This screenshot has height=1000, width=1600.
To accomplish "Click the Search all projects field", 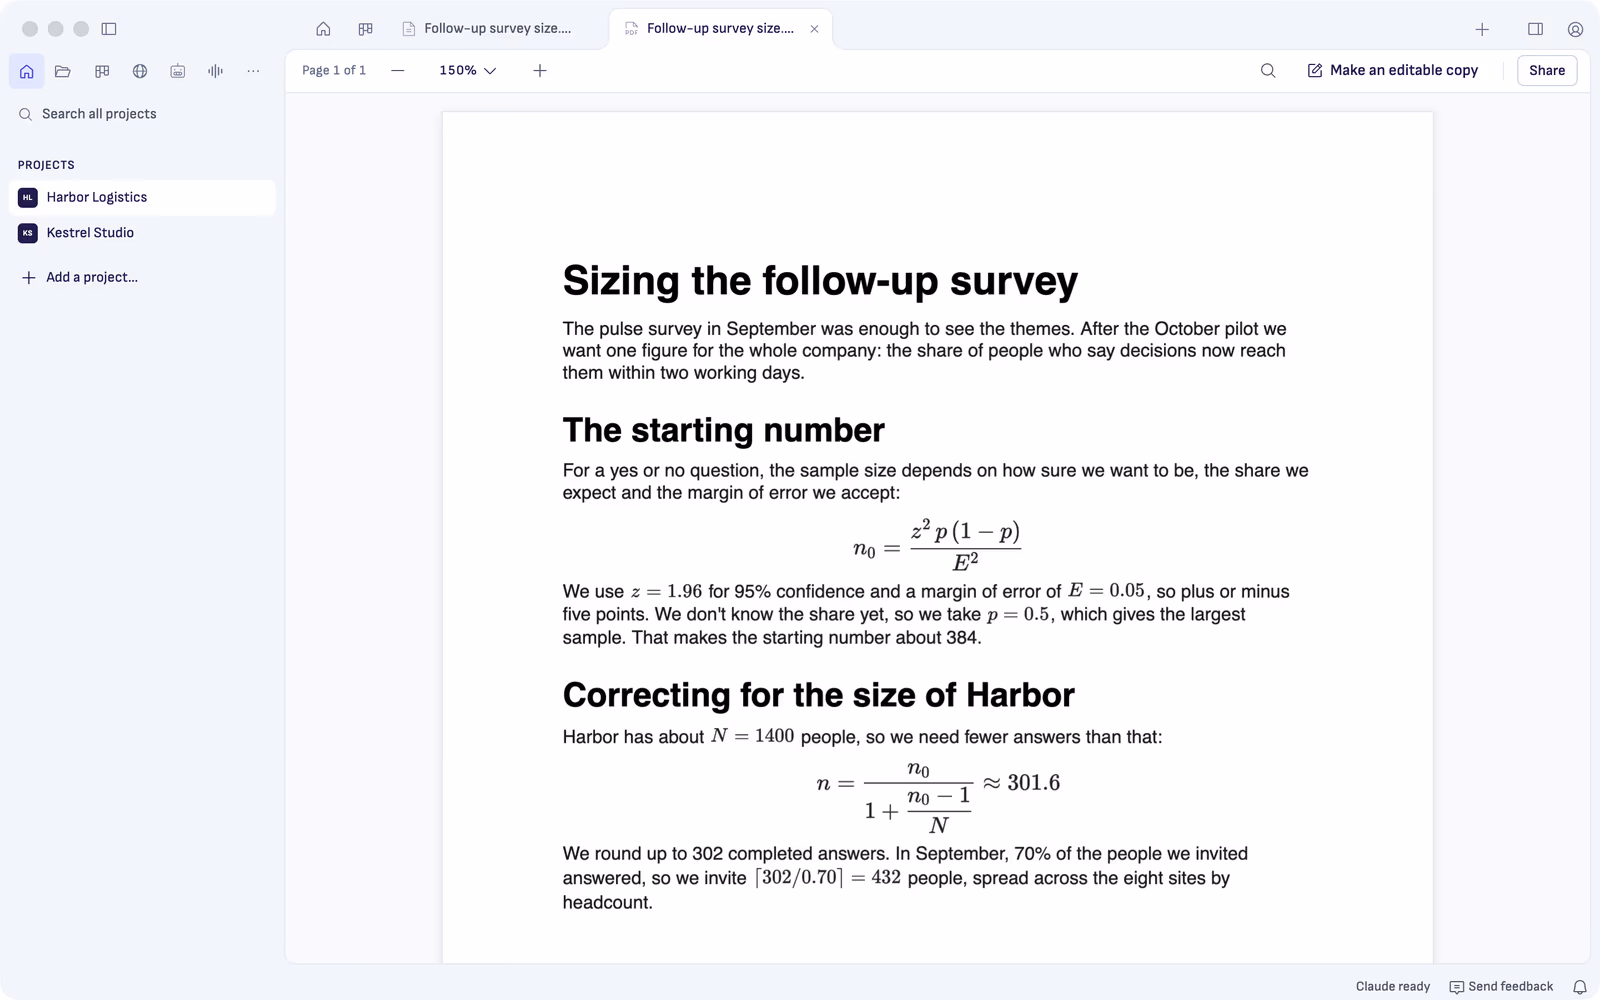I will click(142, 114).
